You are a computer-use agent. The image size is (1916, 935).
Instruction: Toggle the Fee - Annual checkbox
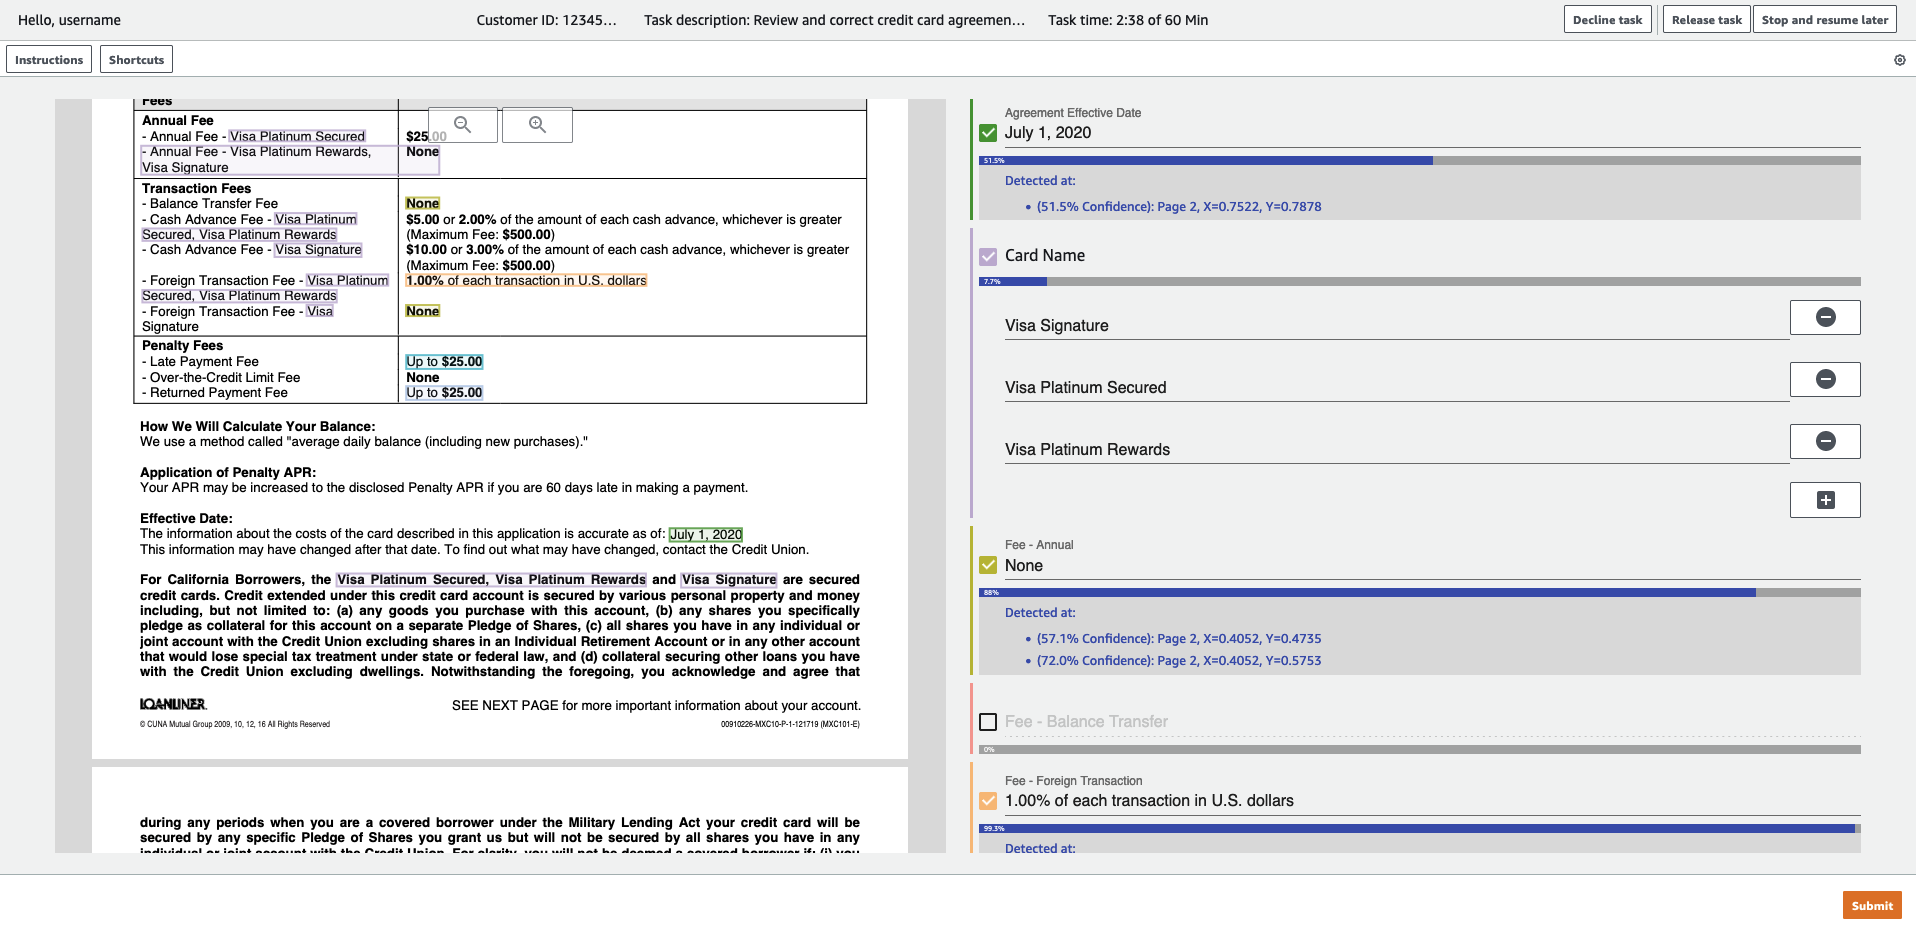tap(988, 566)
